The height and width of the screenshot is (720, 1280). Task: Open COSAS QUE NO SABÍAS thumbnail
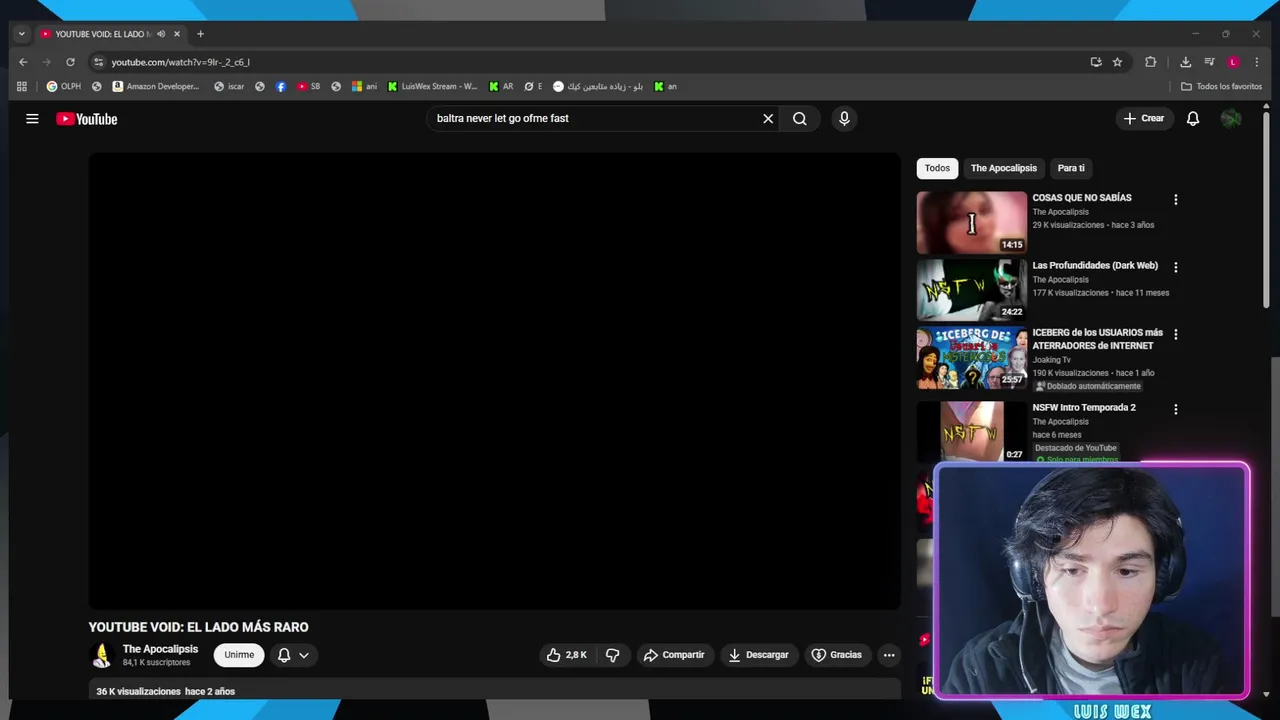(971, 223)
